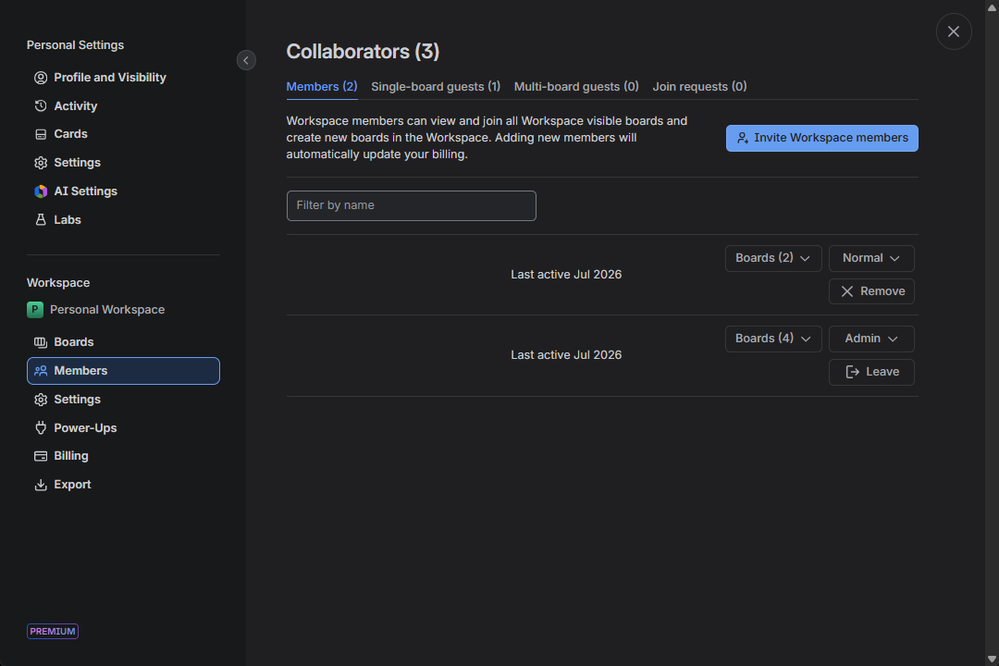Image resolution: width=999 pixels, height=666 pixels.
Task: Expand the Boards (4) dropdown
Action: (x=773, y=338)
